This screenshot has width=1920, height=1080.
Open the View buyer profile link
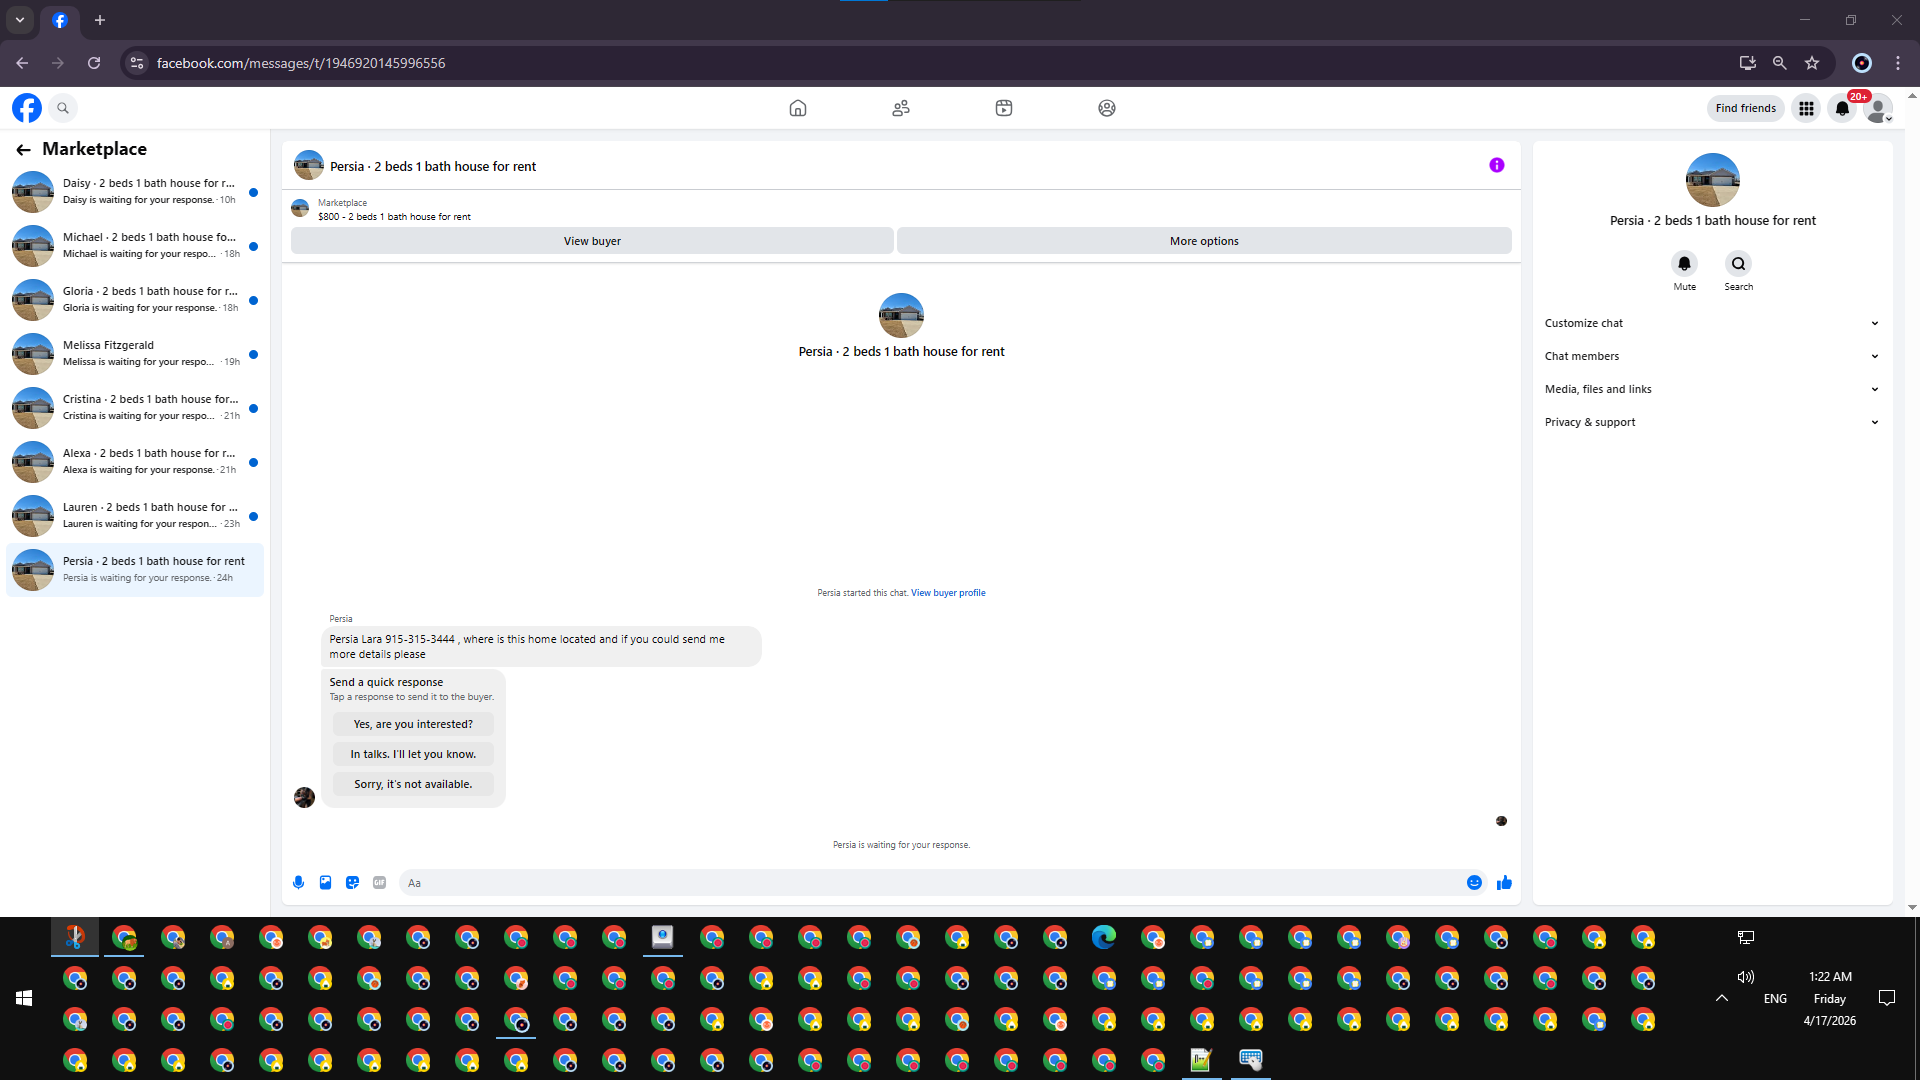click(948, 593)
